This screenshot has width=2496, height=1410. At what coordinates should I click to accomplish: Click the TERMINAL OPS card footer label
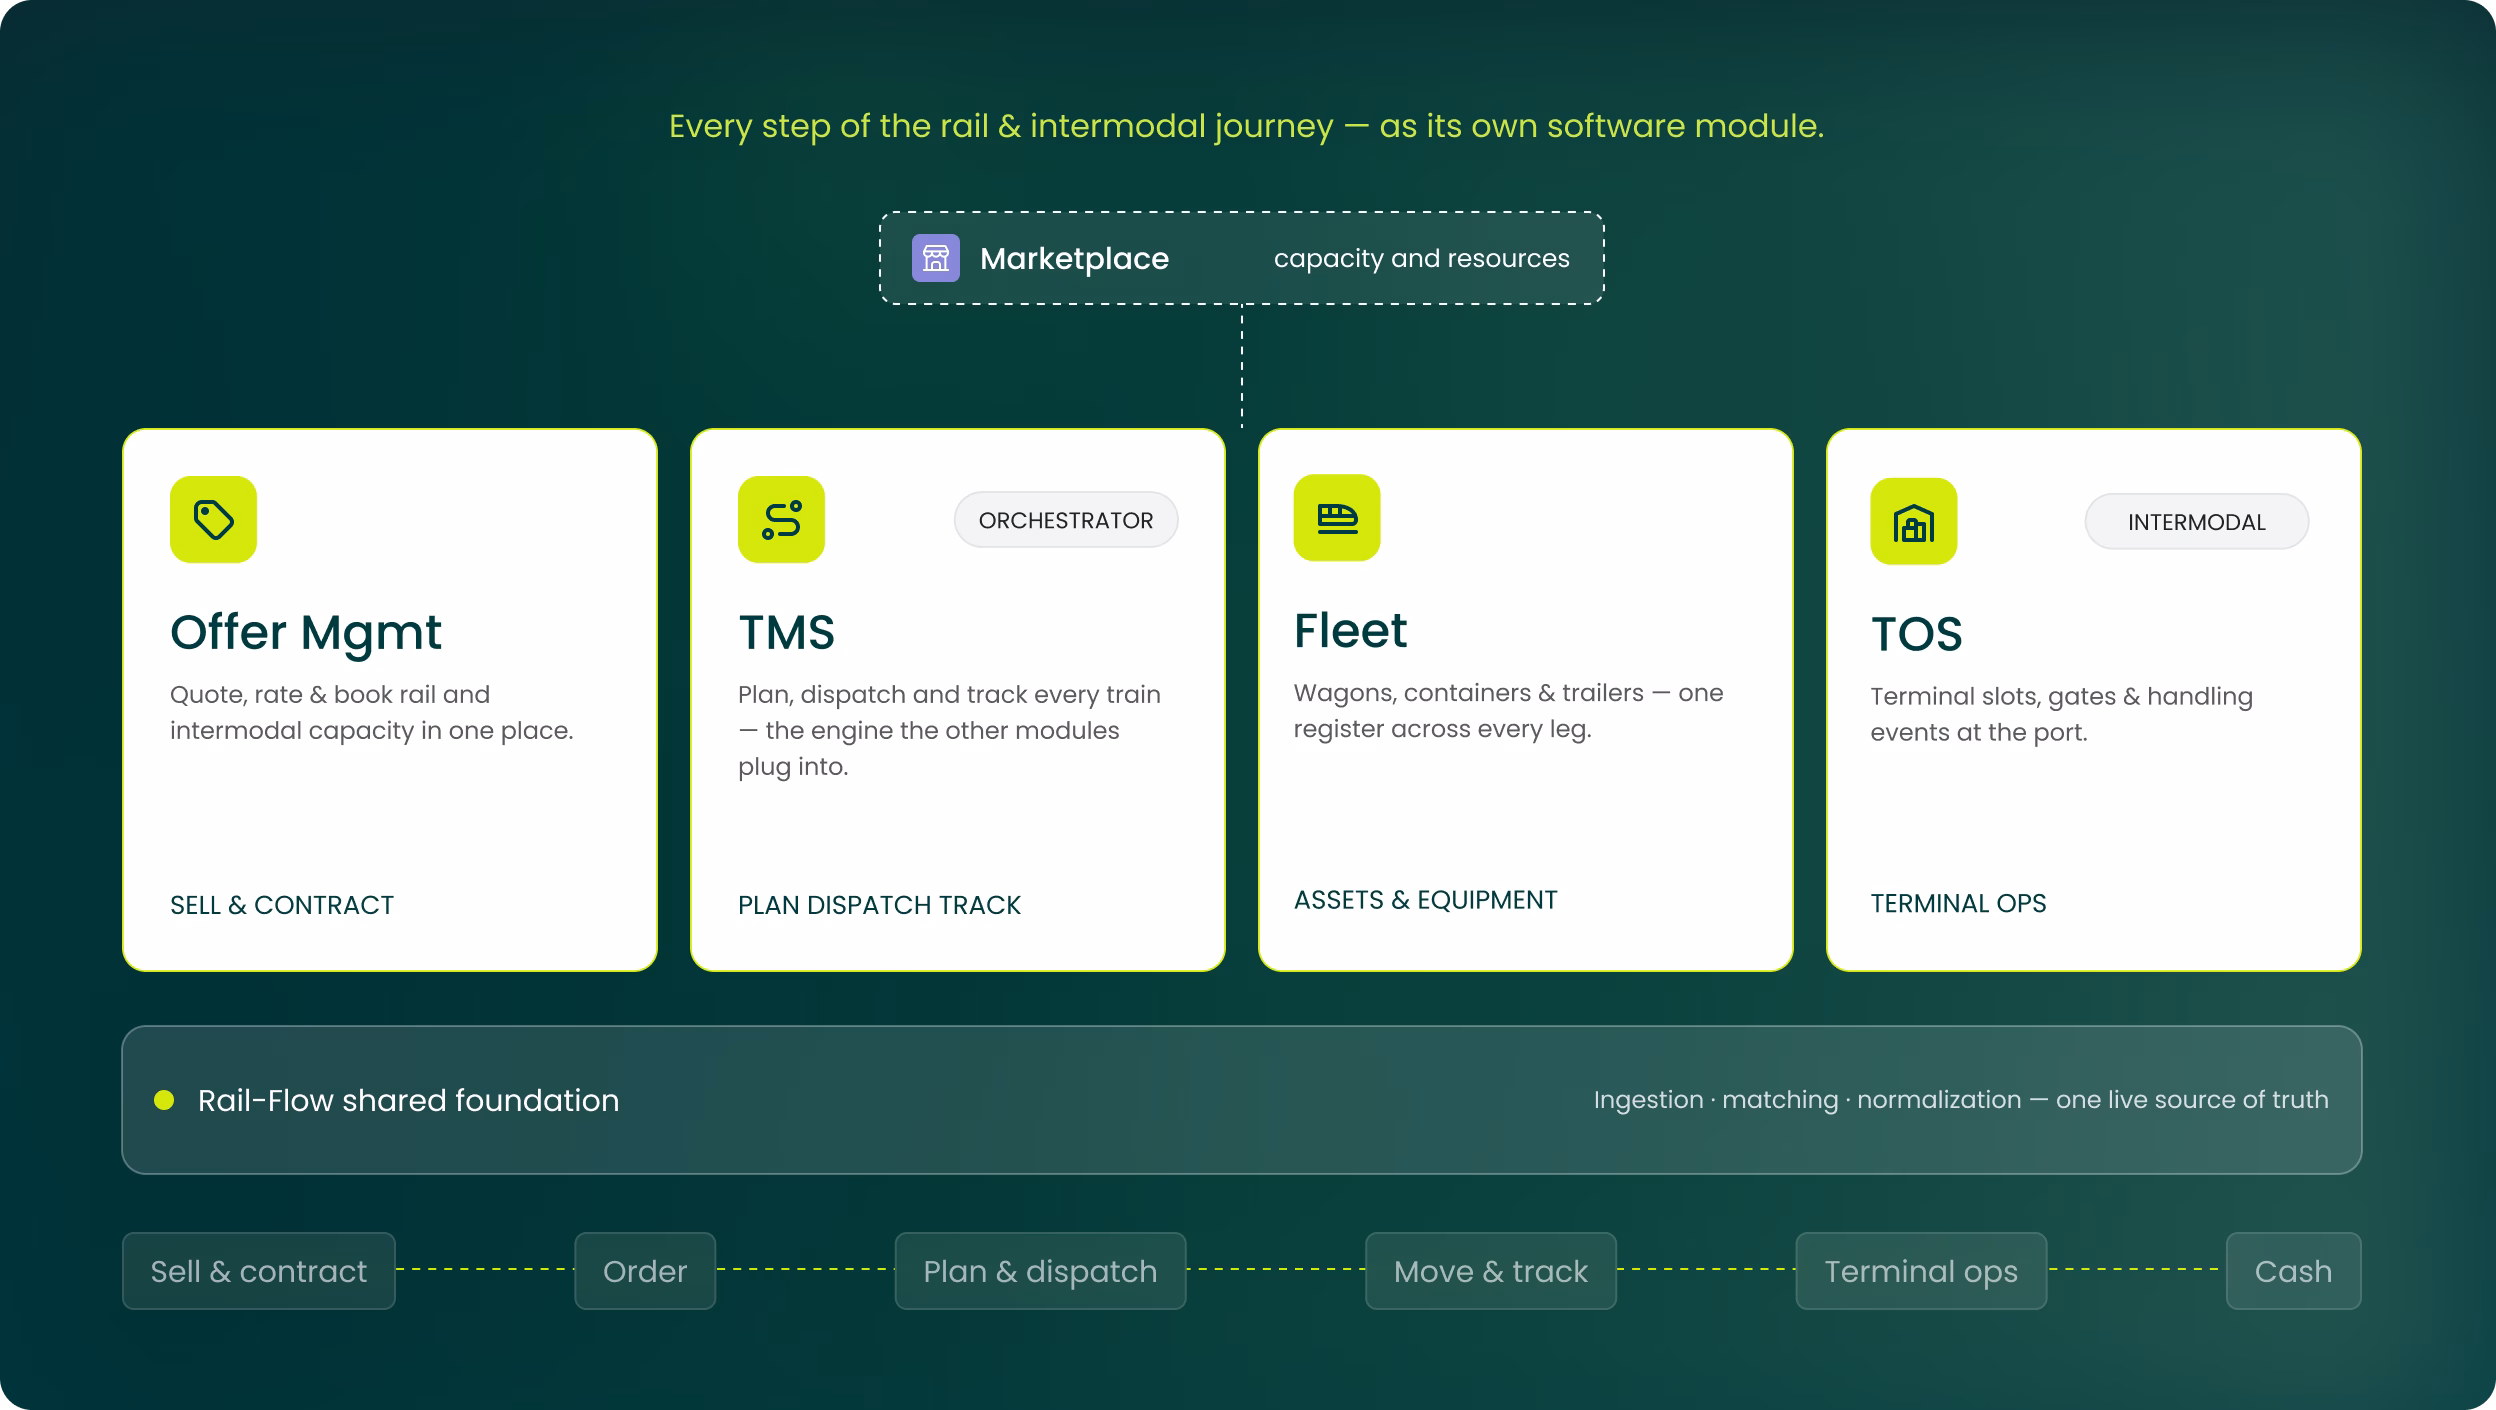pyautogui.click(x=1958, y=904)
